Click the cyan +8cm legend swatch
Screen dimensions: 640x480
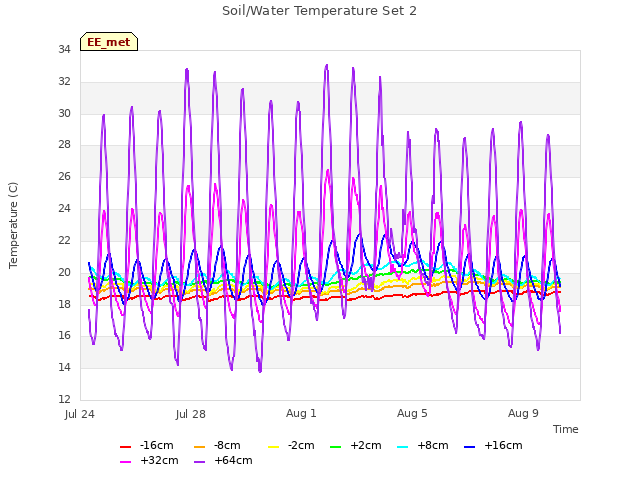(402, 447)
